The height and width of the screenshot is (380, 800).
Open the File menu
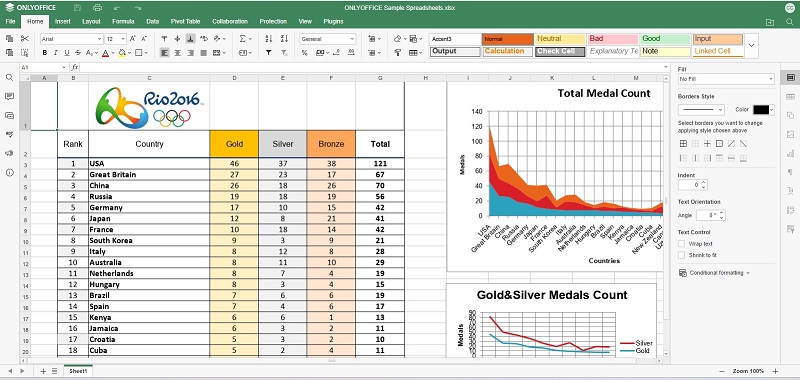(10, 21)
